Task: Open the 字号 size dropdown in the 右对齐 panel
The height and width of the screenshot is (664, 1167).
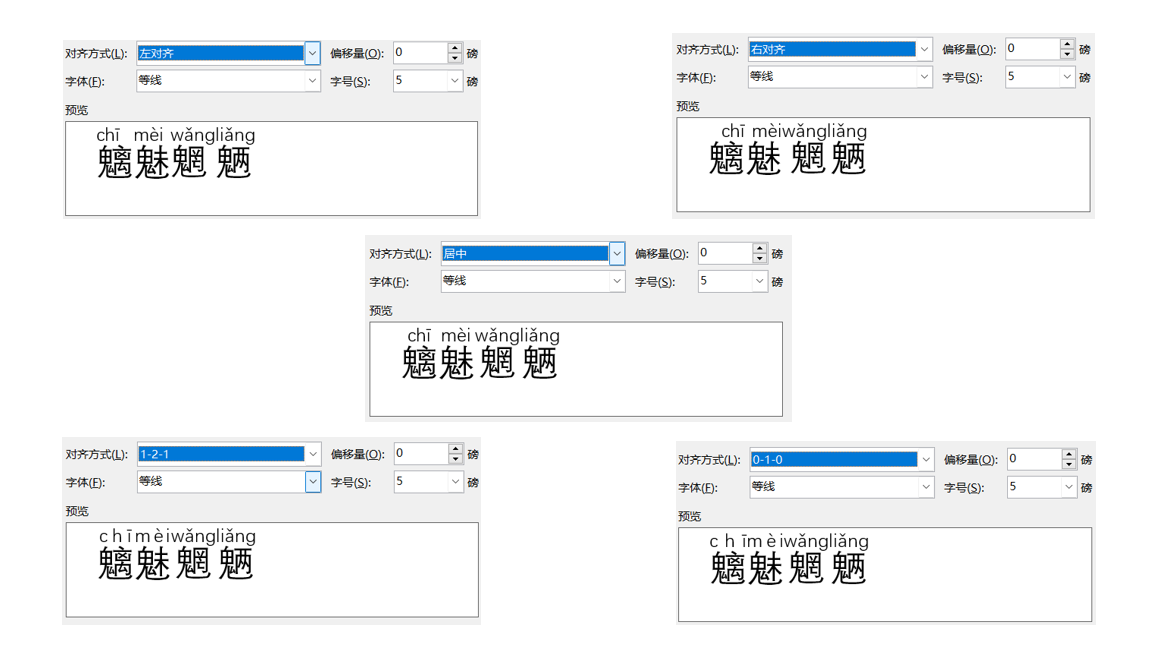Action: pos(1067,77)
